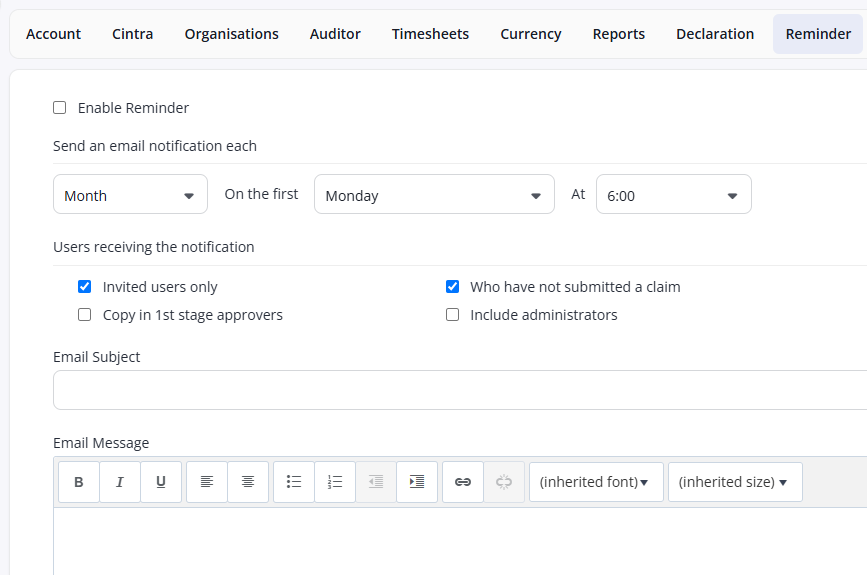867x575 pixels.
Task: Open the Month frequency dropdown
Action: 130,194
